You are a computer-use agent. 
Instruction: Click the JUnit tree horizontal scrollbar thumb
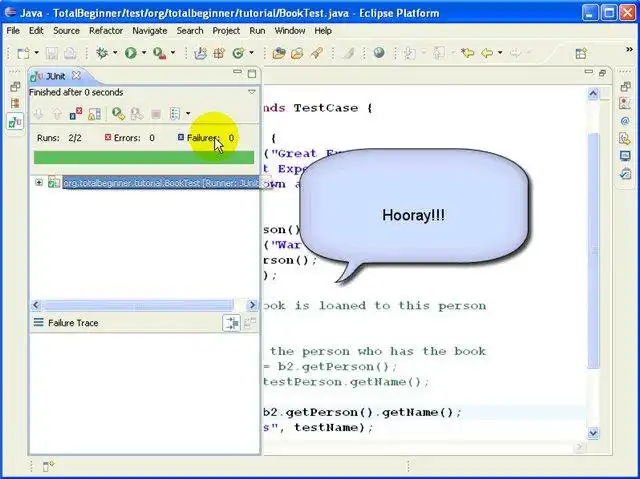tap(138, 305)
